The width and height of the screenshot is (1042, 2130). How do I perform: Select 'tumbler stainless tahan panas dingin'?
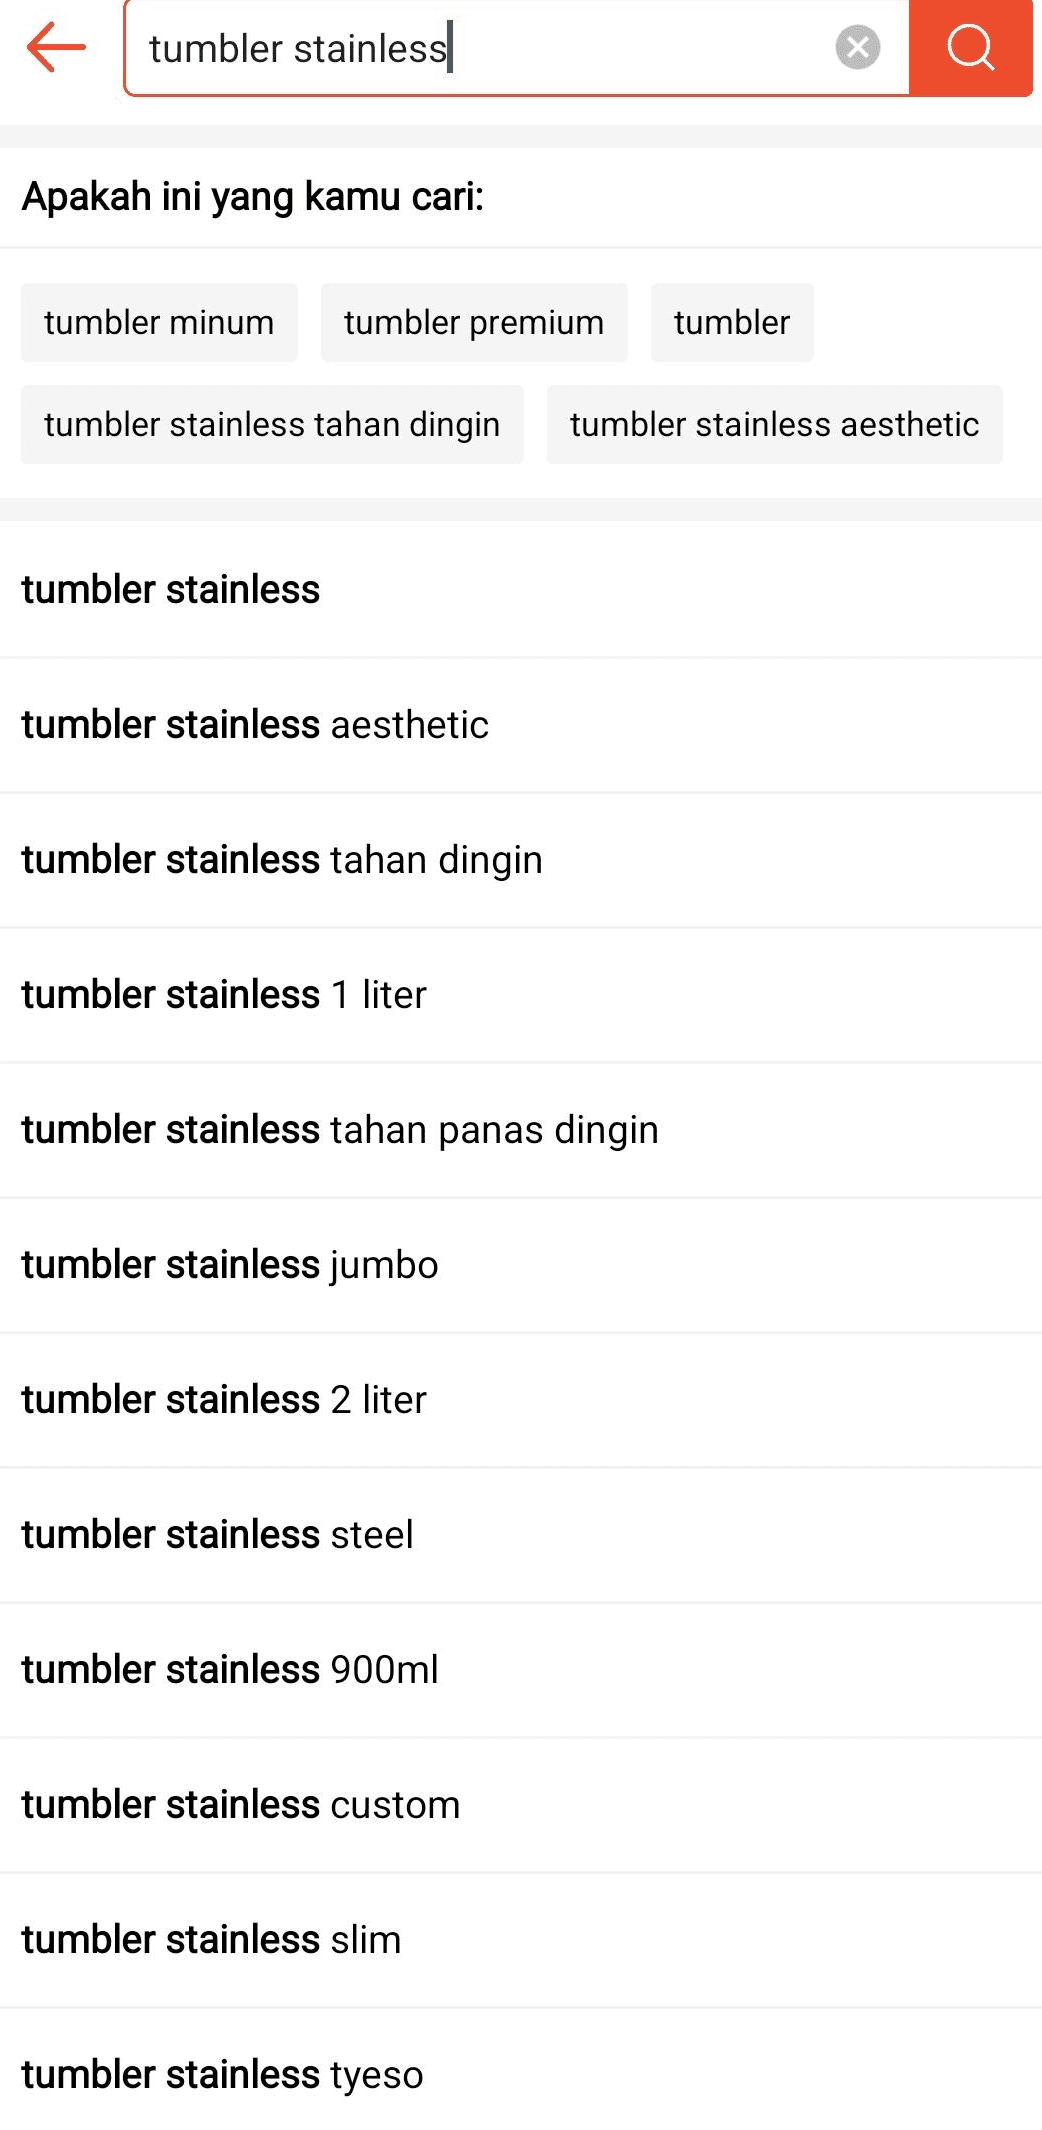pyautogui.click(x=339, y=1129)
